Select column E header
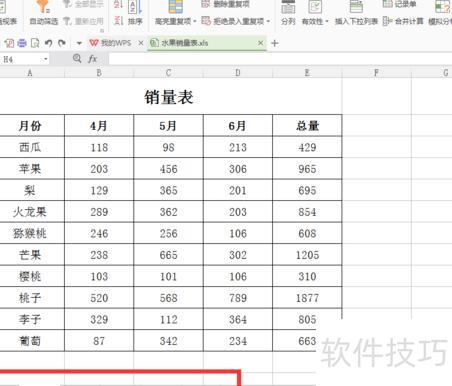452x386 pixels. pos(307,73)
